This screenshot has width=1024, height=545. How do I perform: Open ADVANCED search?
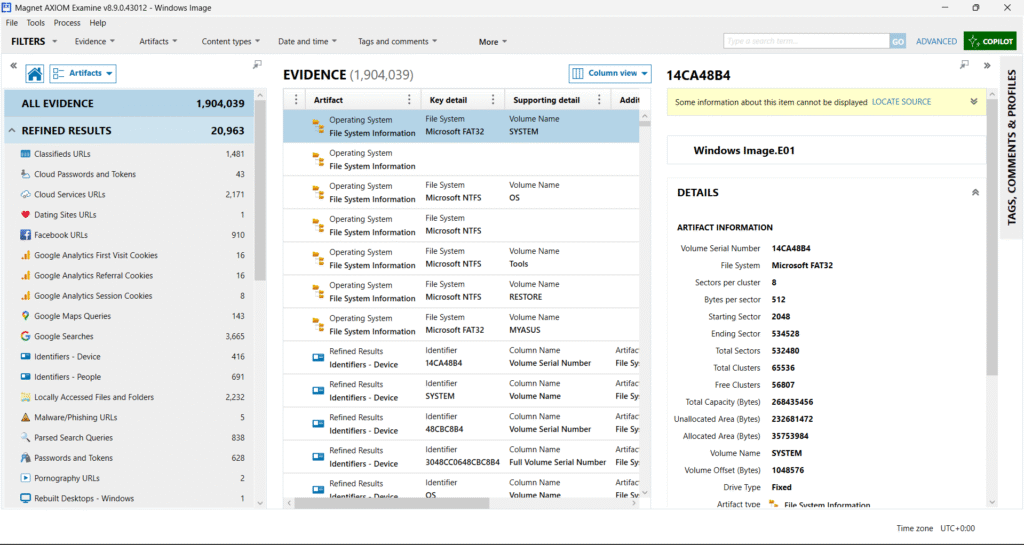936,41
